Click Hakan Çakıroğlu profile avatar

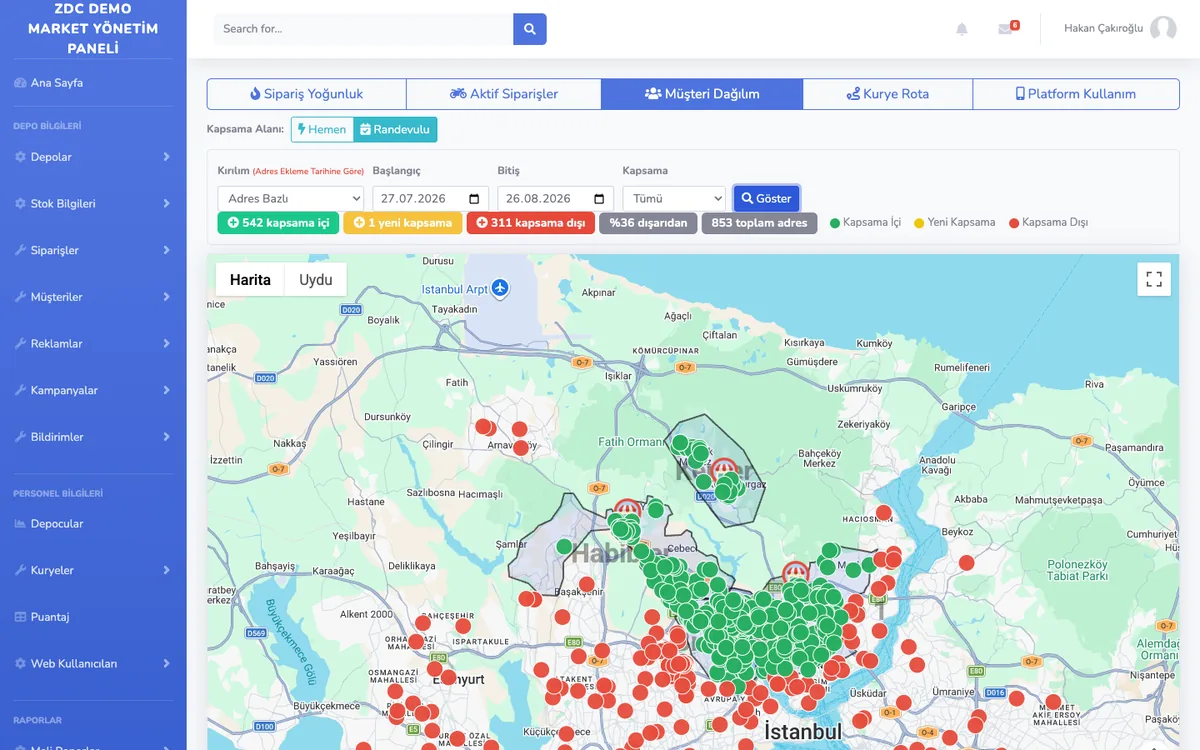pos(1163,29)
